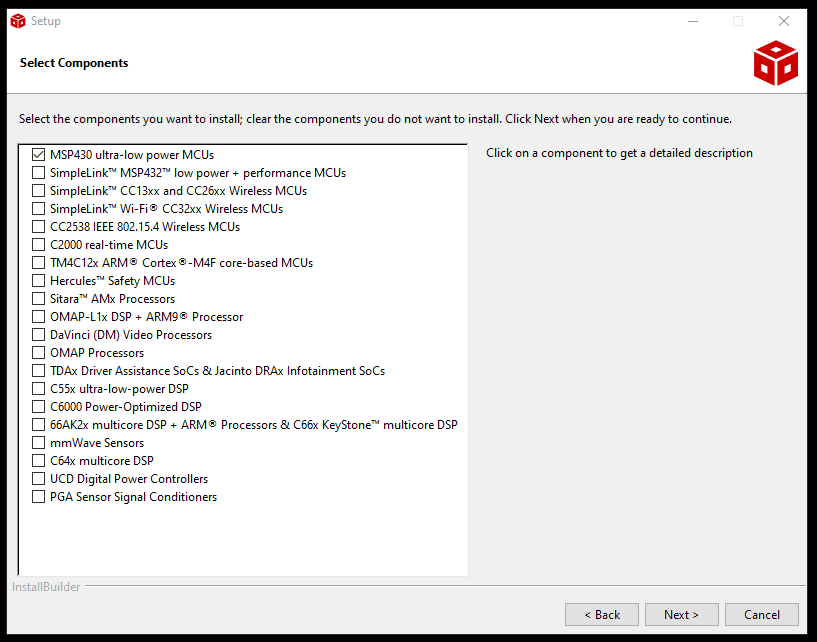
Task: Proceed by clicking Next
Action: click(x=682, y=615)
